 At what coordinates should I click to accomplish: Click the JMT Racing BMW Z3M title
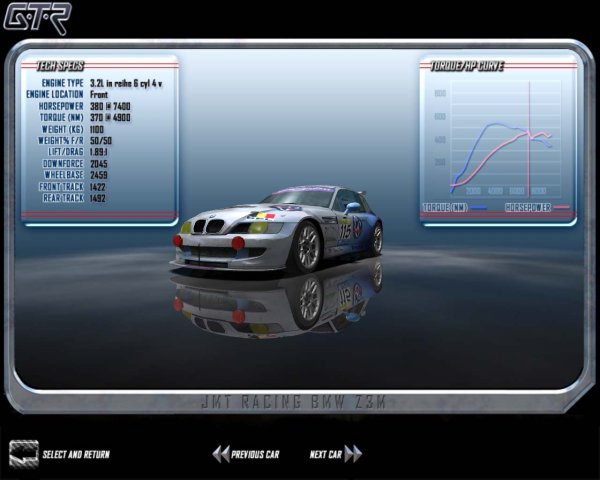(299, 402)
